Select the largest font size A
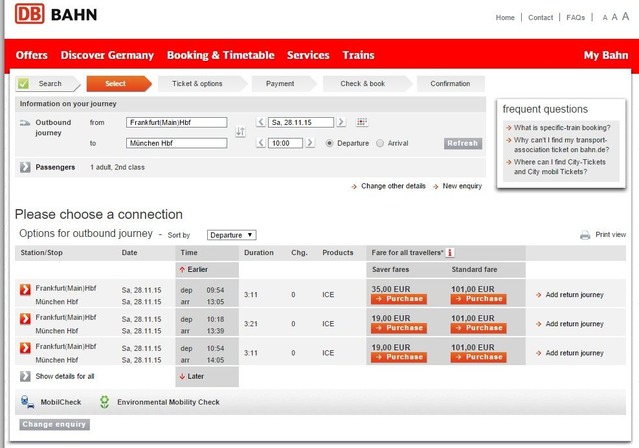 (x=625, y=16)
